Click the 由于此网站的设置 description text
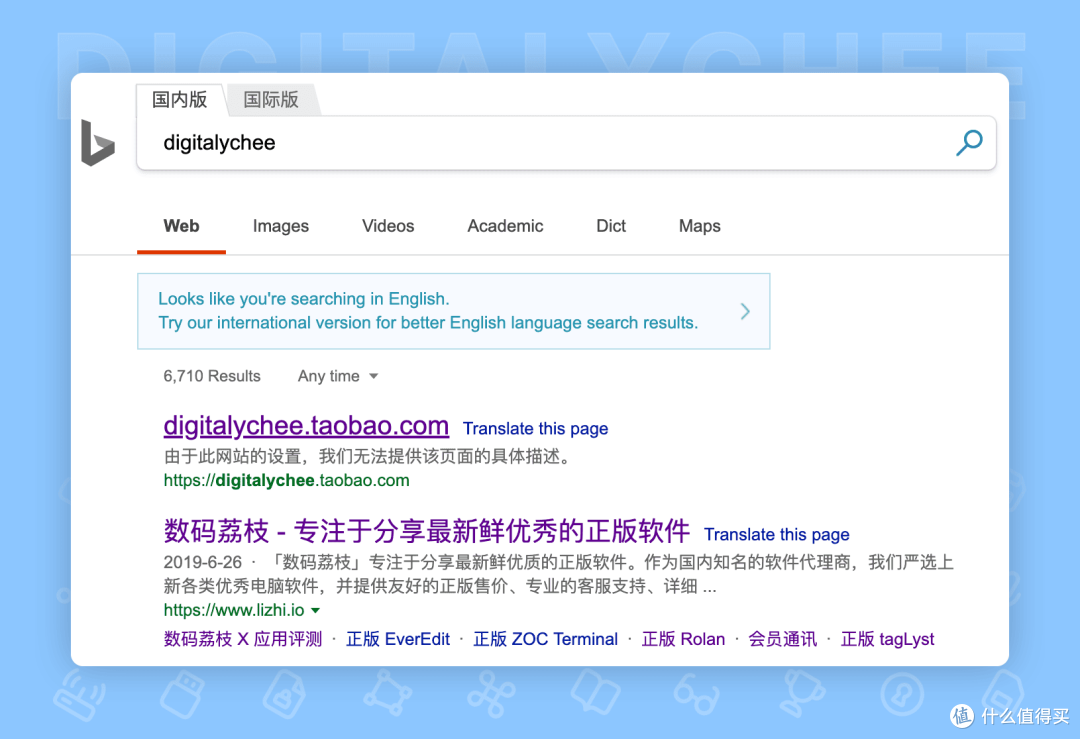Screen dimensions: 1080x739 (x=370, y=456)
